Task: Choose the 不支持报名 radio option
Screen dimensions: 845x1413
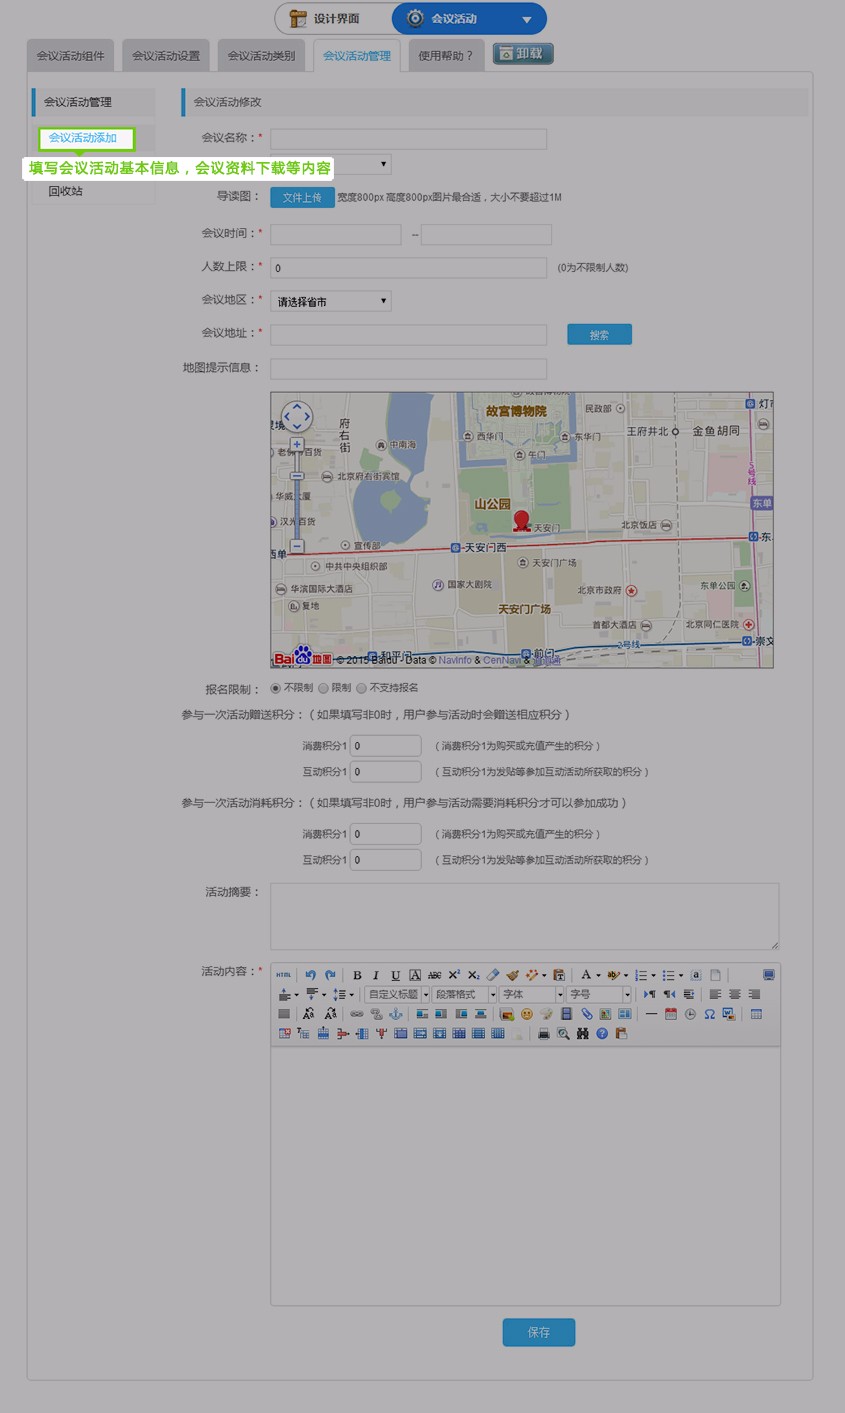Action: point(362,688)
